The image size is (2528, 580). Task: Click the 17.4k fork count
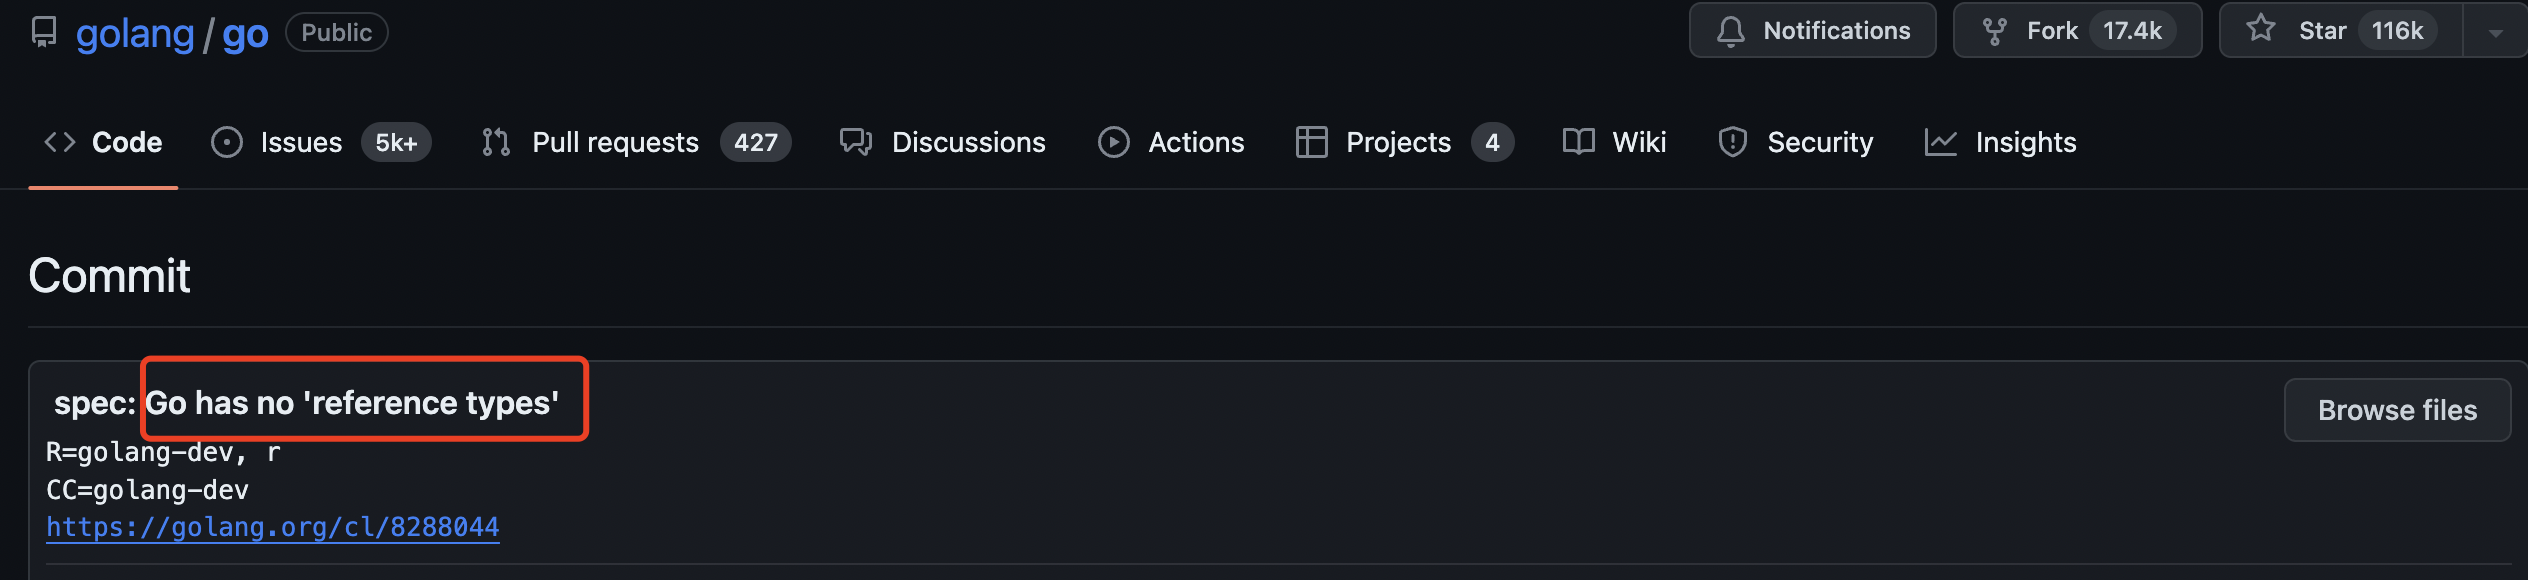coord(2132,31)
